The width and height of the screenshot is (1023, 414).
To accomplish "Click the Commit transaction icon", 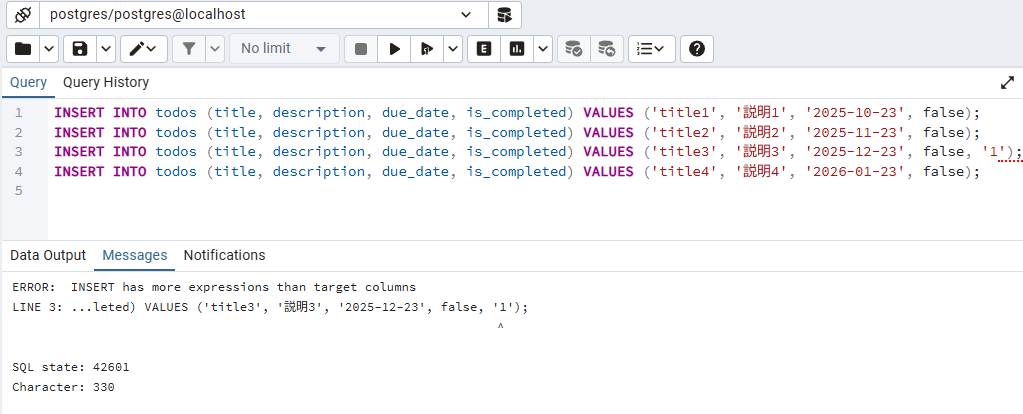I will click(573, 48).
